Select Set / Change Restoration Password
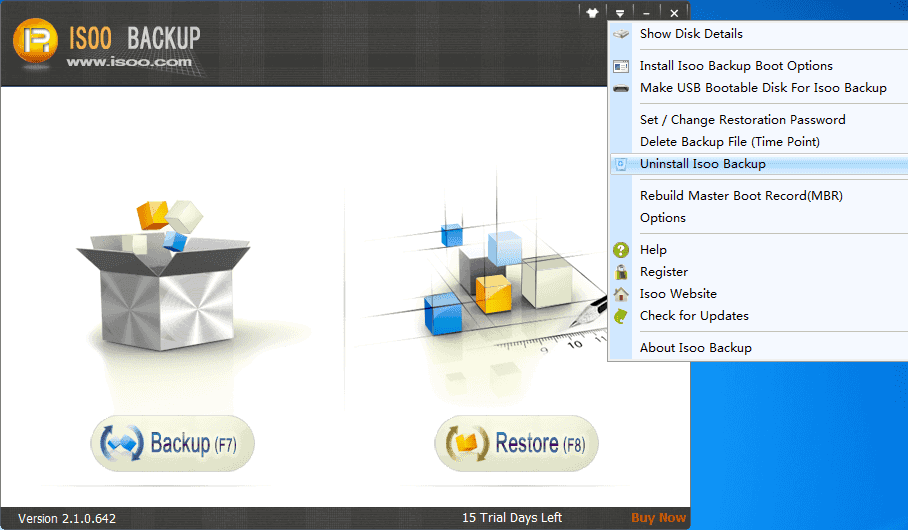The height and width of the screenshot is (530, 908). point(742,120)
